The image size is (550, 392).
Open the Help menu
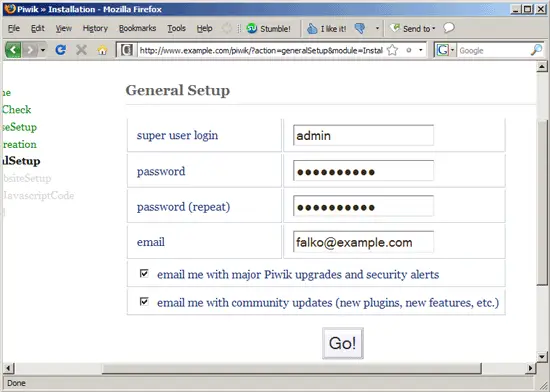pos(204,28)
